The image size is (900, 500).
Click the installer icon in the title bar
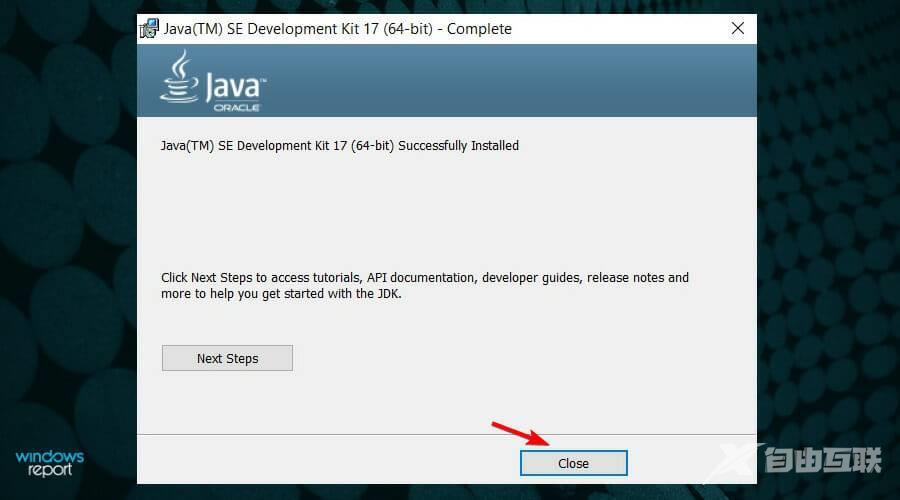149,29
